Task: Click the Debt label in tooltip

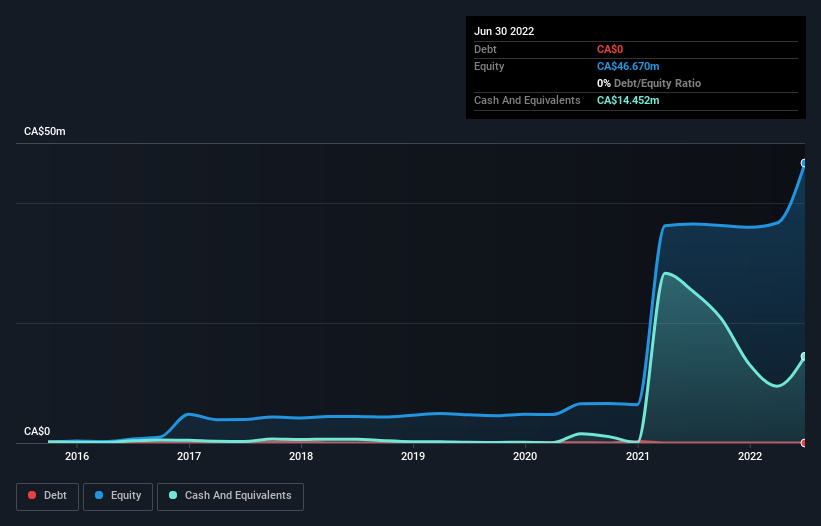Action: click(x=485, y=49)
